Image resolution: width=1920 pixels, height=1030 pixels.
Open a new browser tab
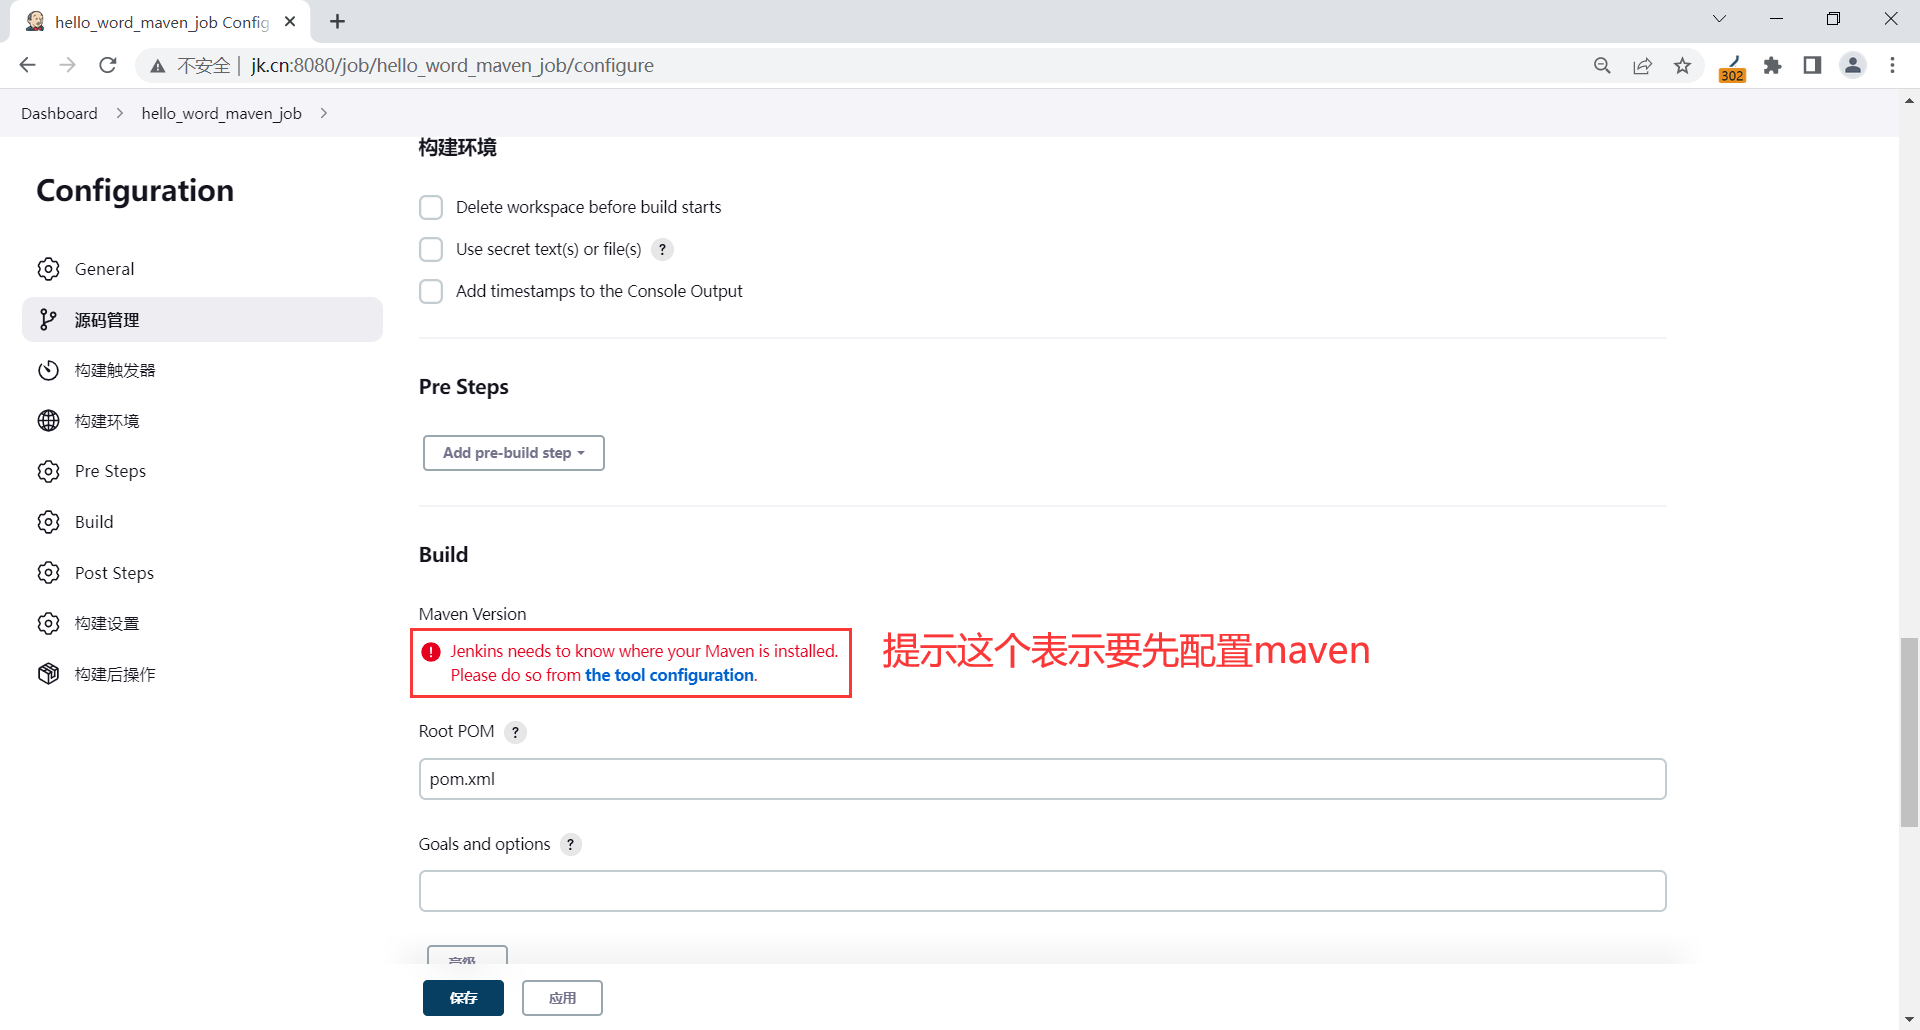click(x=338, y=21)
